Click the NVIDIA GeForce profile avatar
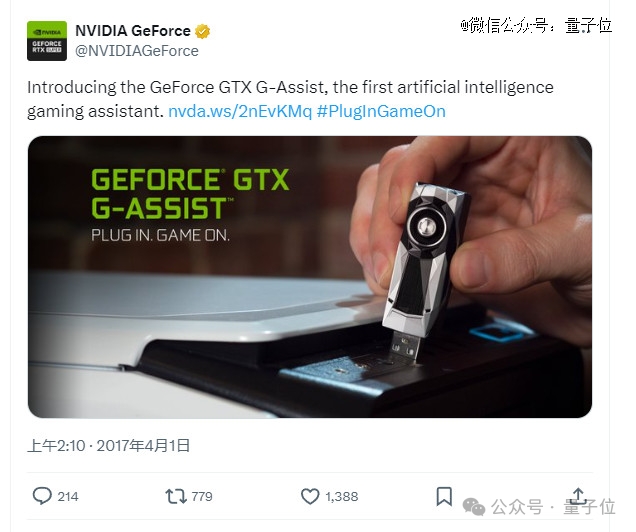 [x=47, y=41]
